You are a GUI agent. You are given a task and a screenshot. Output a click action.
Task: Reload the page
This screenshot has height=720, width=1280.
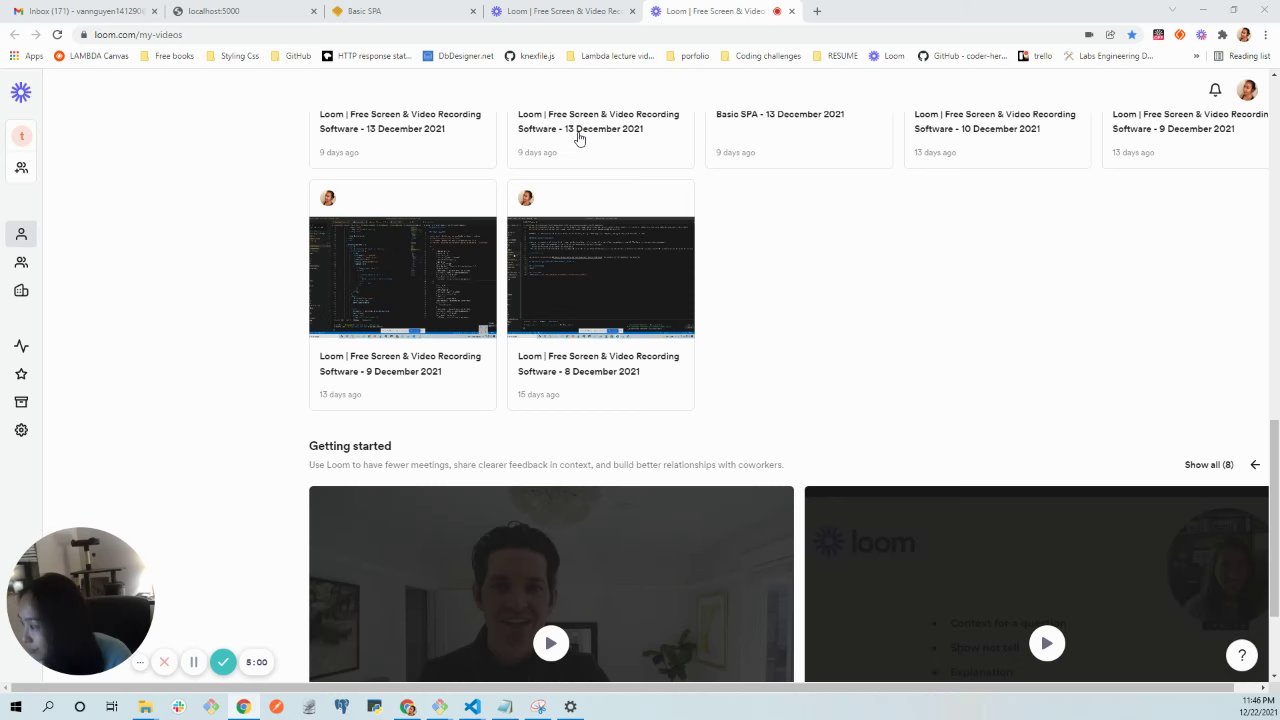coord(57,34)
